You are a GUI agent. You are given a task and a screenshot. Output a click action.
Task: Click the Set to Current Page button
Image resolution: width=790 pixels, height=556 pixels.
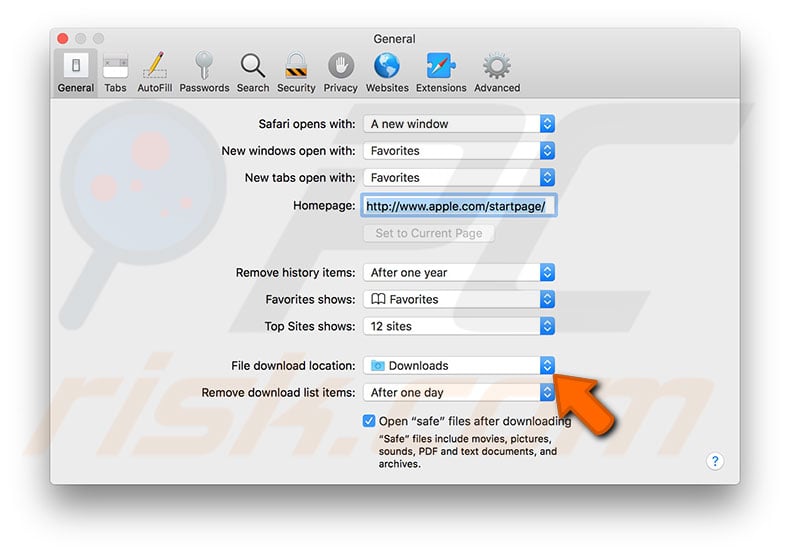[429, 233]
